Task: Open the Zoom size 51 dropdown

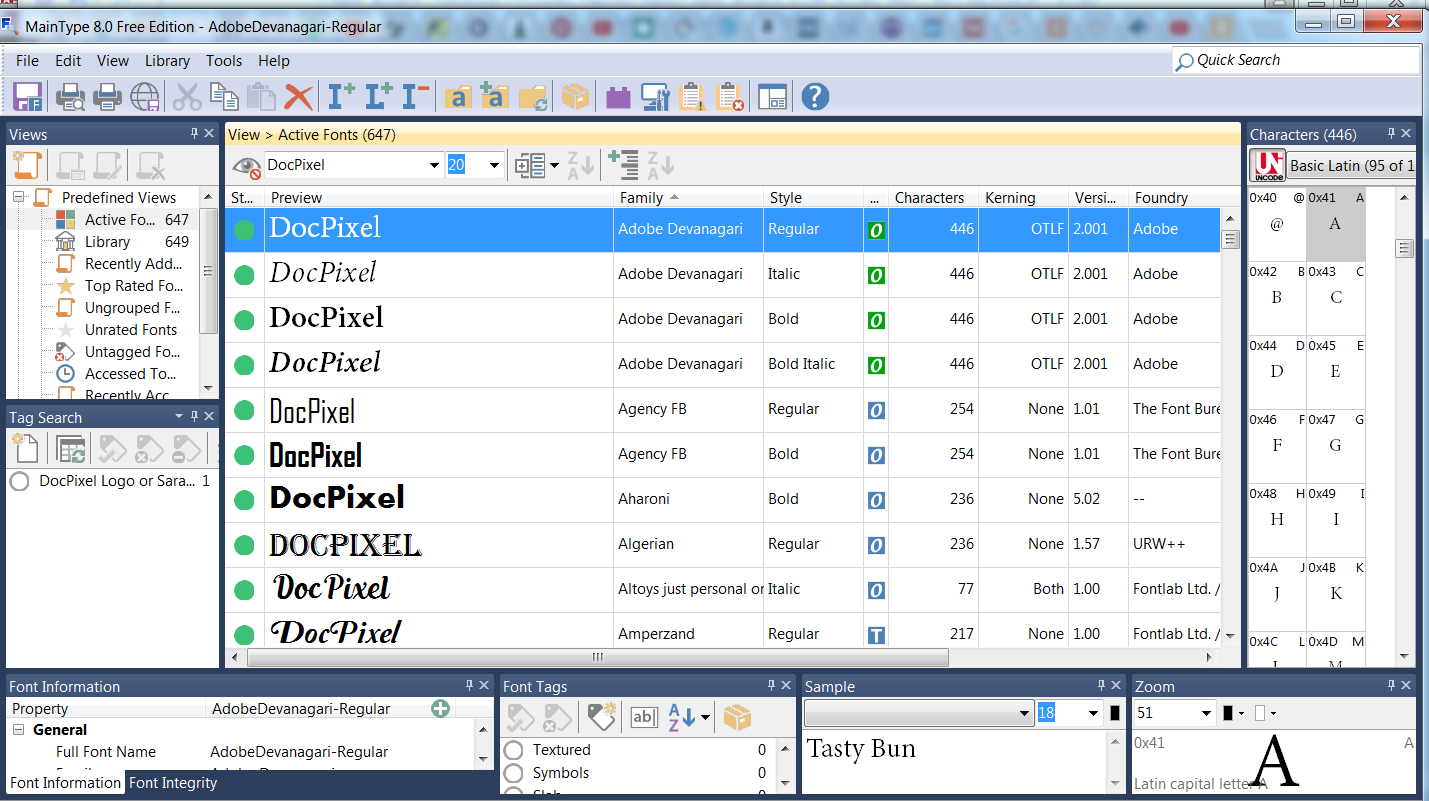Action: point(1205,714)
